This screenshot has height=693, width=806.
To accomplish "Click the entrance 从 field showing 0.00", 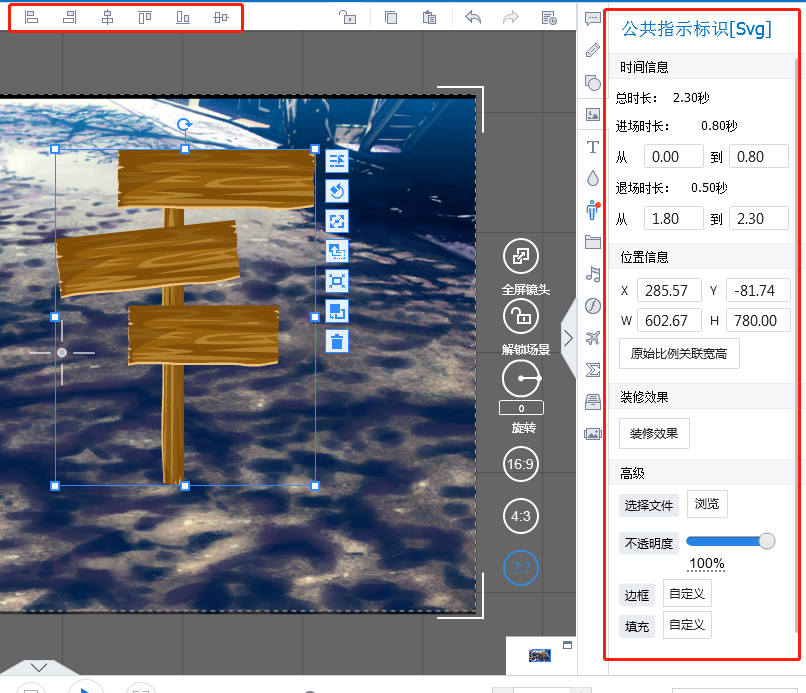I will (x=673, y=156).
